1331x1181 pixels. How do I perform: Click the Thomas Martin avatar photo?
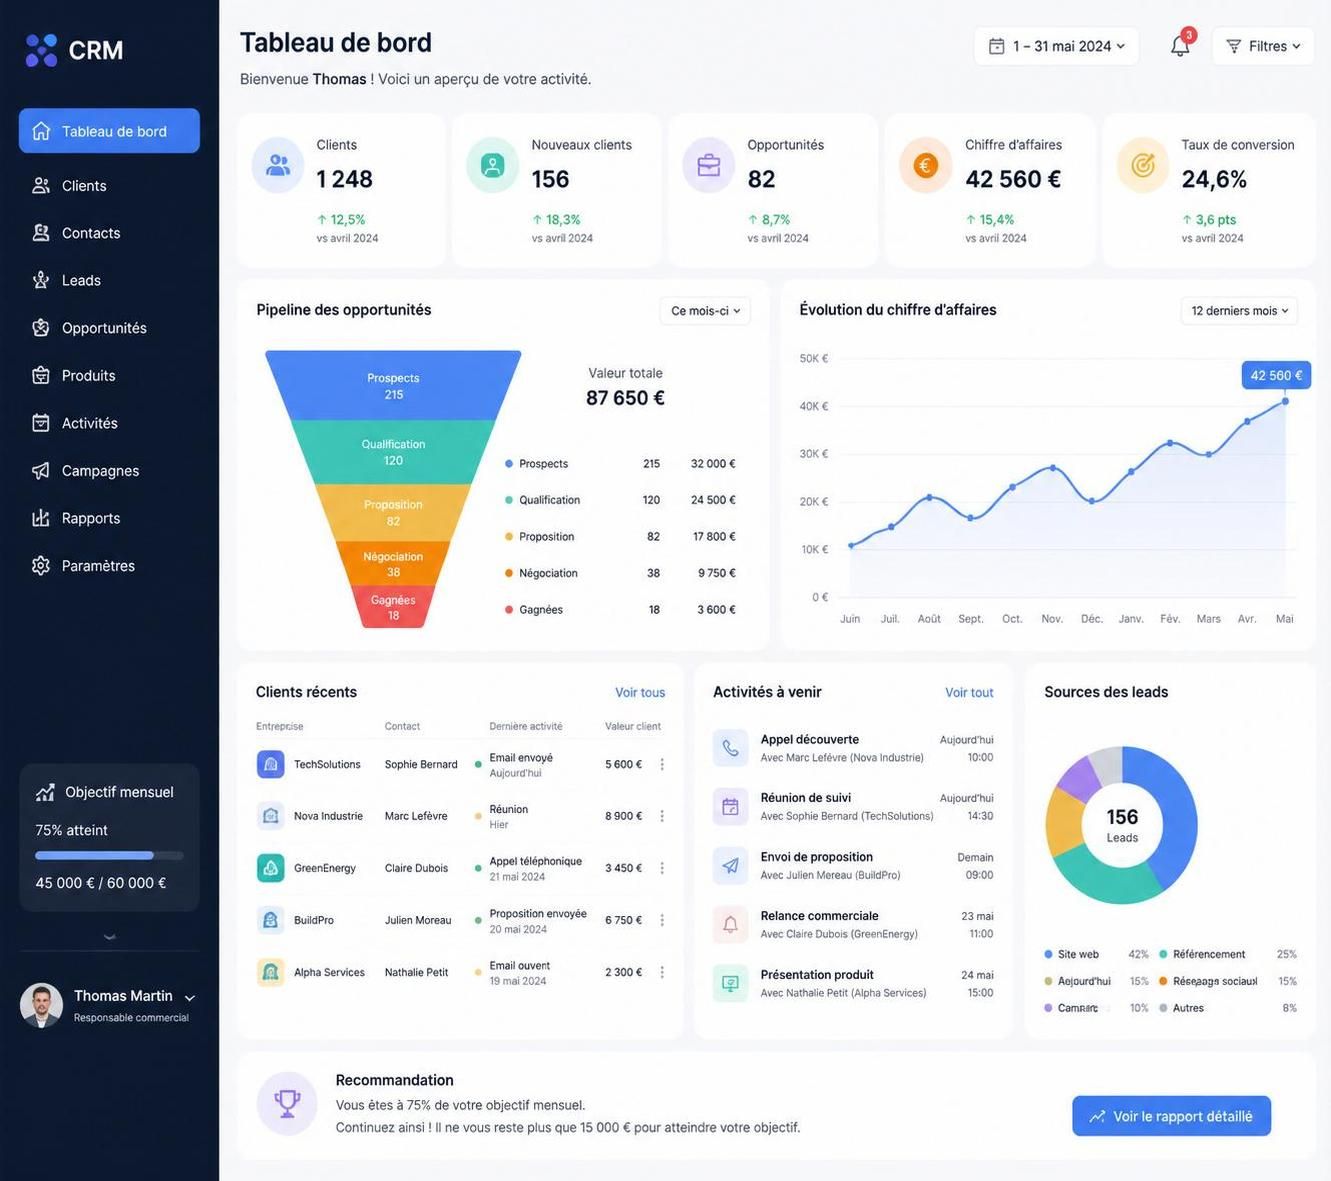41,1005
